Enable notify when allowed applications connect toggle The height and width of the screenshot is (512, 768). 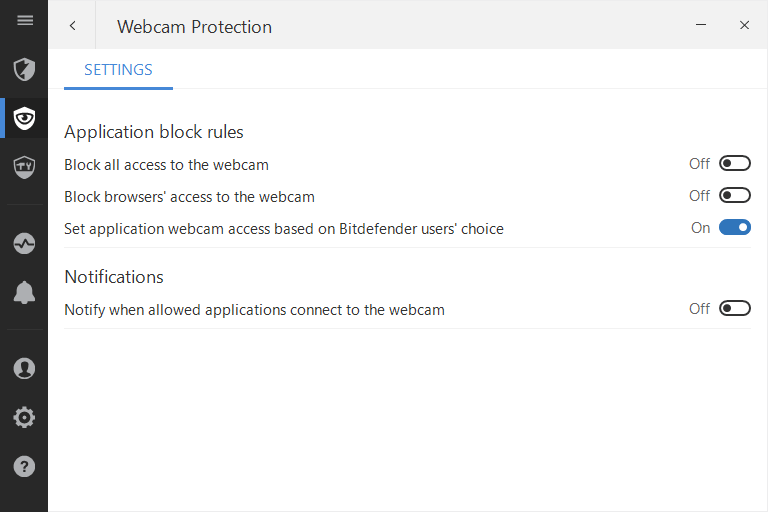[x=734, y=309]
